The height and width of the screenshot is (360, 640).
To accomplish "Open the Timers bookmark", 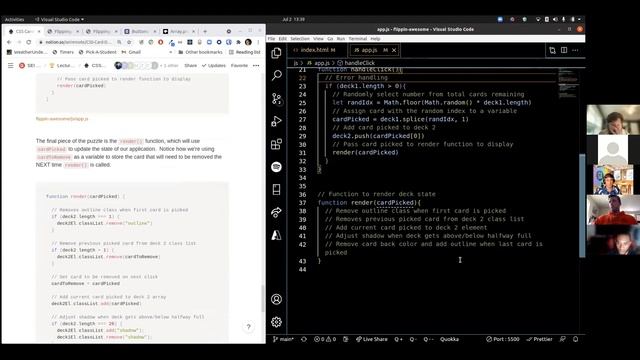I will tap(63, 52).
